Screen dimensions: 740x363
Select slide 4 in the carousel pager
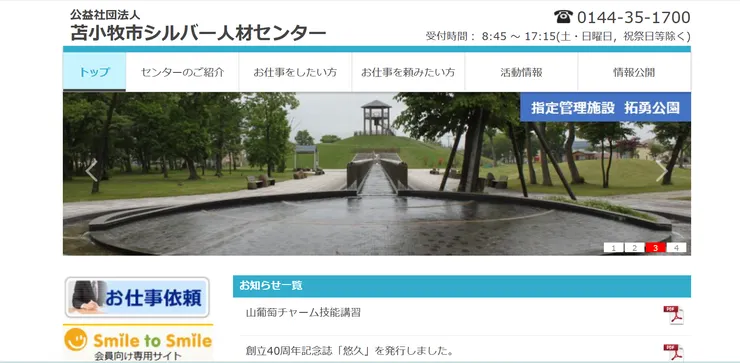pos(676,248)
